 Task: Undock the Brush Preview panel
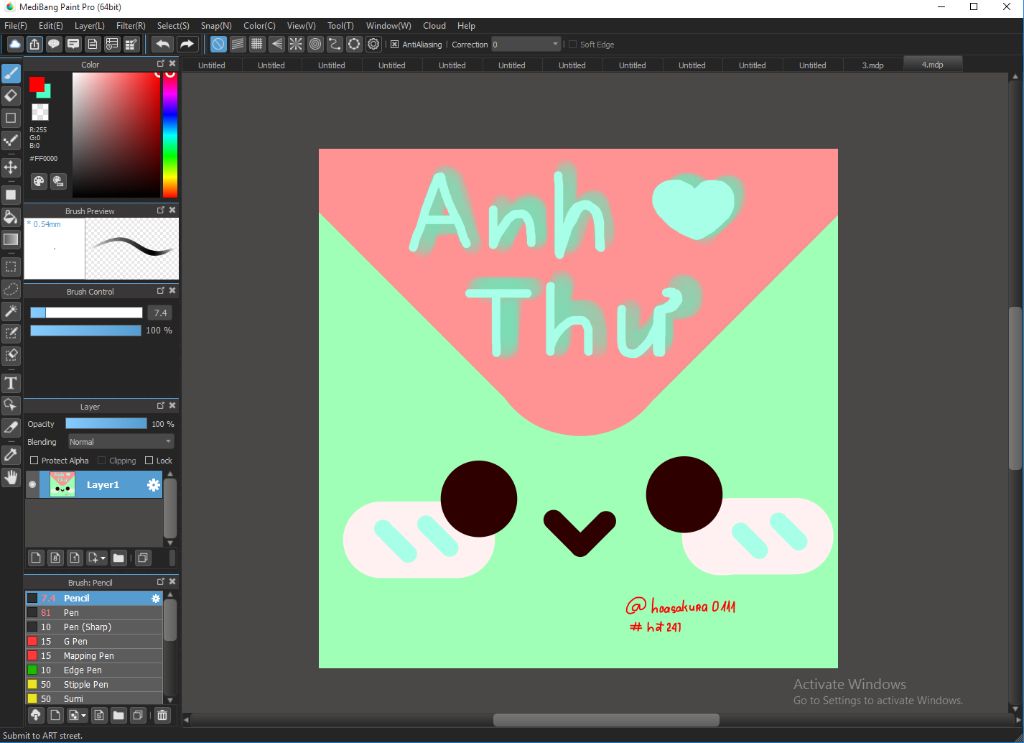pos(161,210)
